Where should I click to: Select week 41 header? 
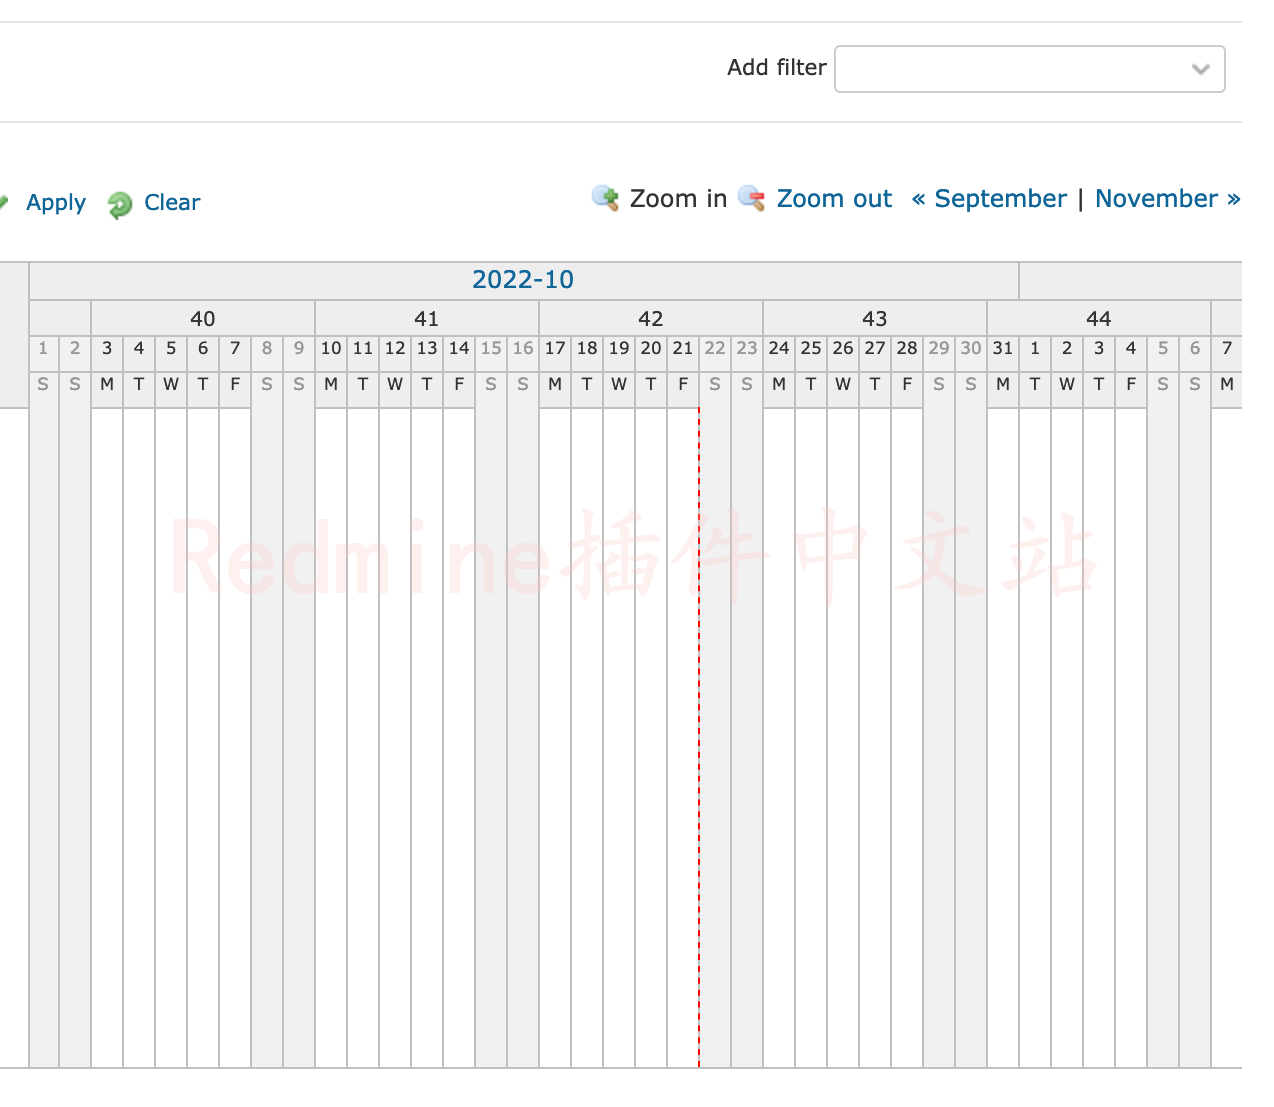tap(427, 318)
